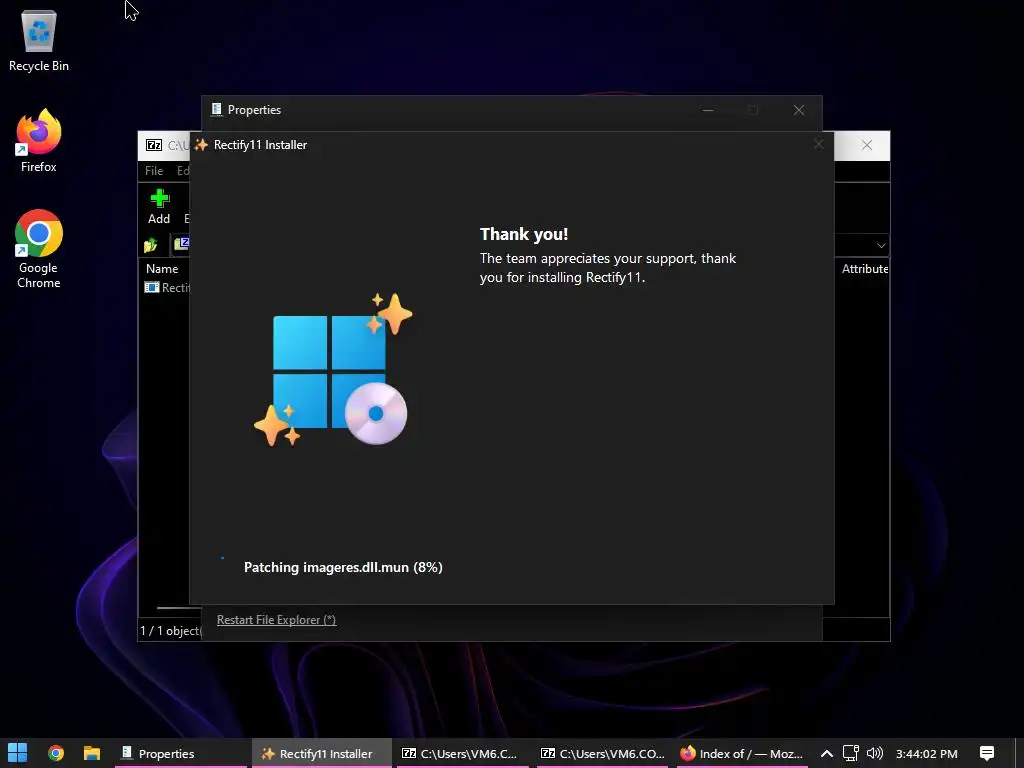
Task: Open File menu in 7-Zip window
Action: (x=154, y=170)
